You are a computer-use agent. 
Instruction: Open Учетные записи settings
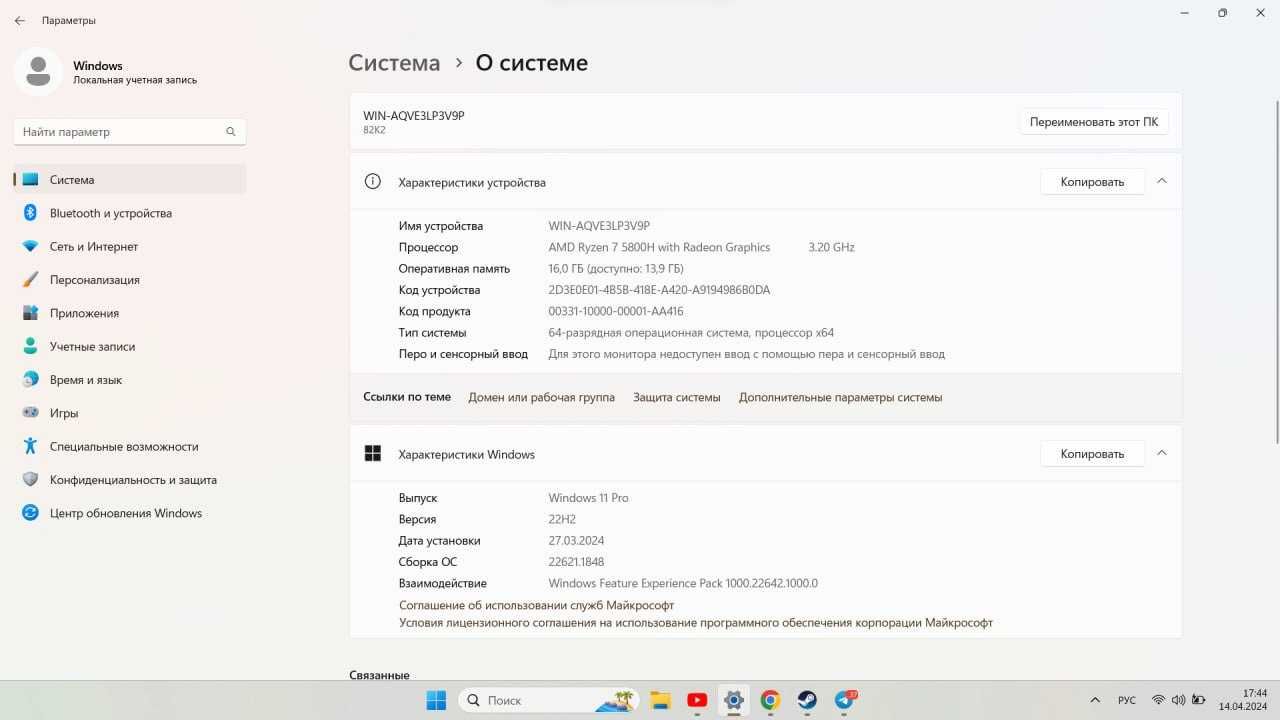[x=130, y=346]
